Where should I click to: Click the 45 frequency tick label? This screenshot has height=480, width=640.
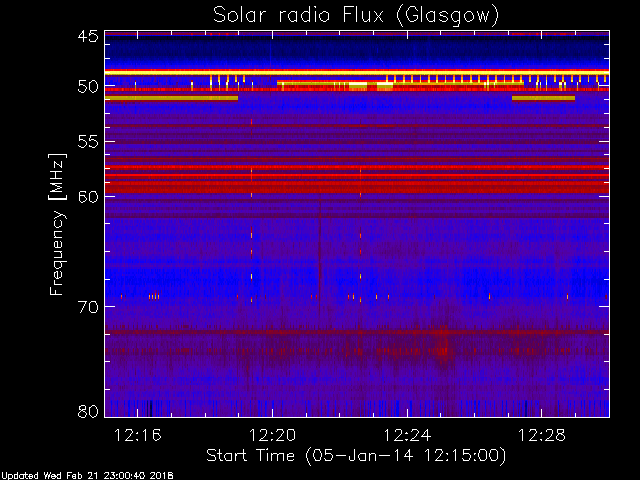point(88,37)
